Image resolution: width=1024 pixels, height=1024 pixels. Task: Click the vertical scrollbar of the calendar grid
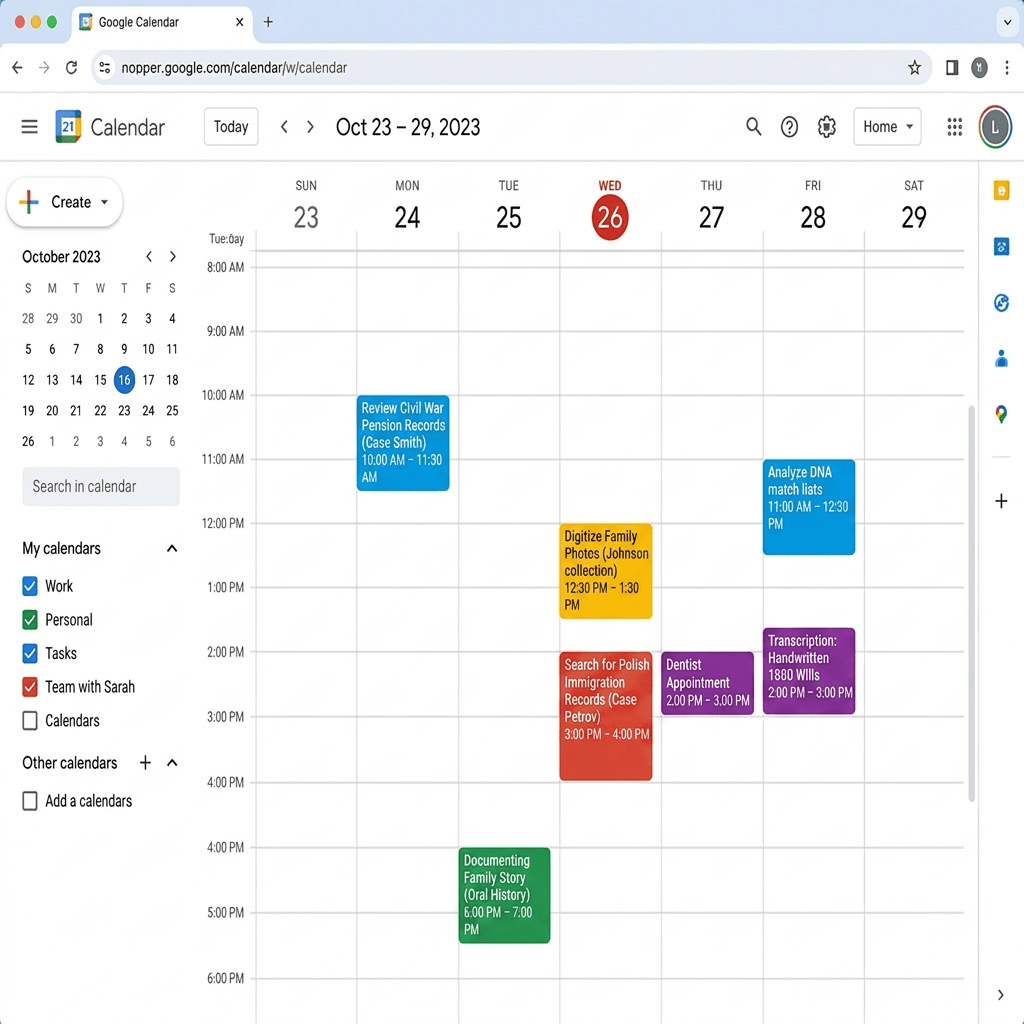tap(971, 603)
